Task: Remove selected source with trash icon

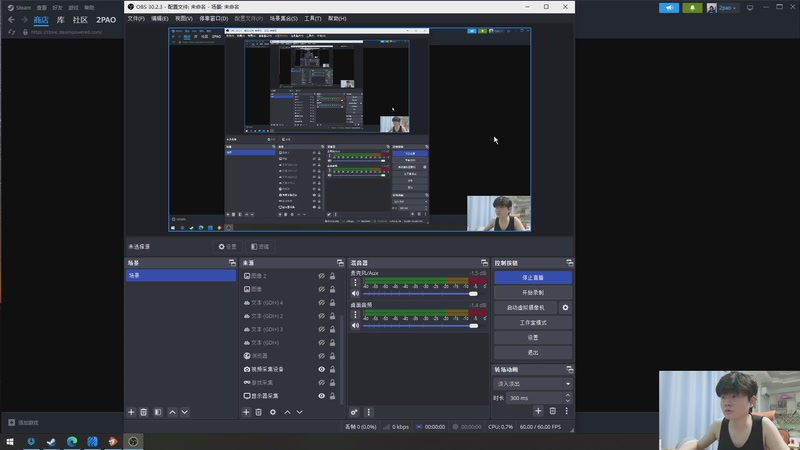Action: click(x=259, y=412)
